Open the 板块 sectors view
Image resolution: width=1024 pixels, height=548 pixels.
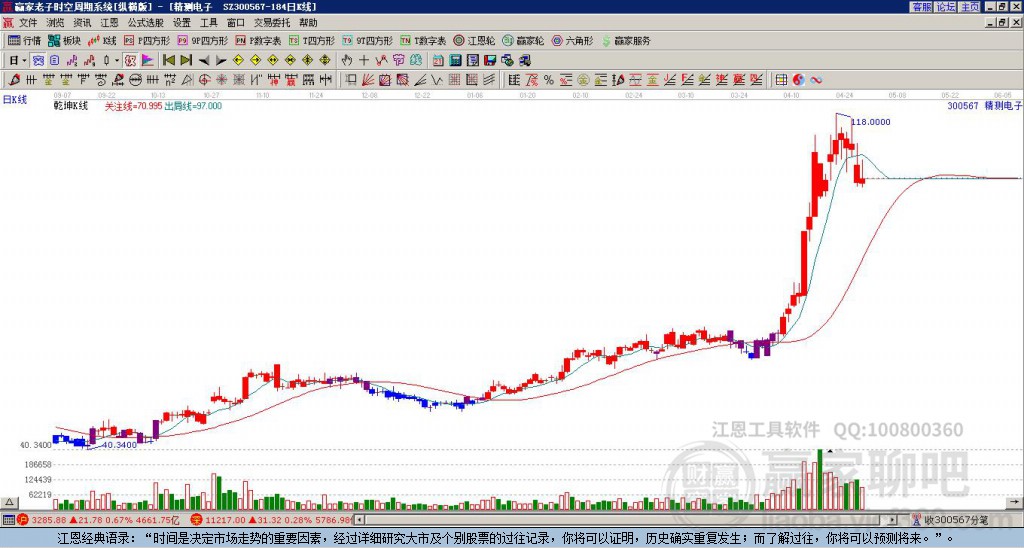tap(64, 40)
